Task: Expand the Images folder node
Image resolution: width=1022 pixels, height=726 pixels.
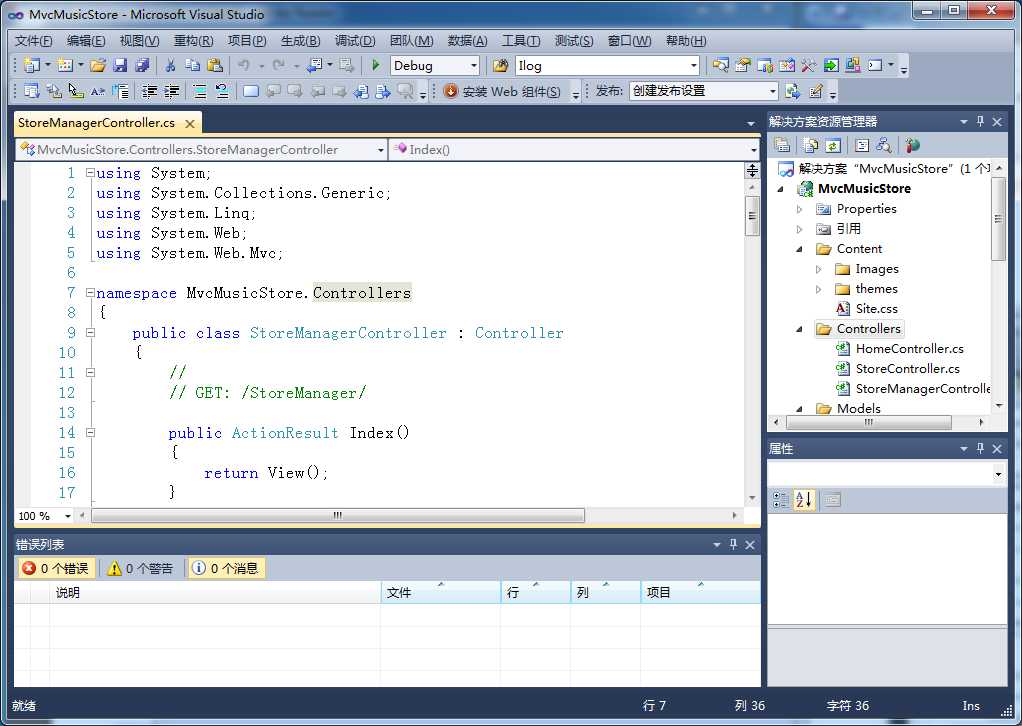Action: click(819, 269)
